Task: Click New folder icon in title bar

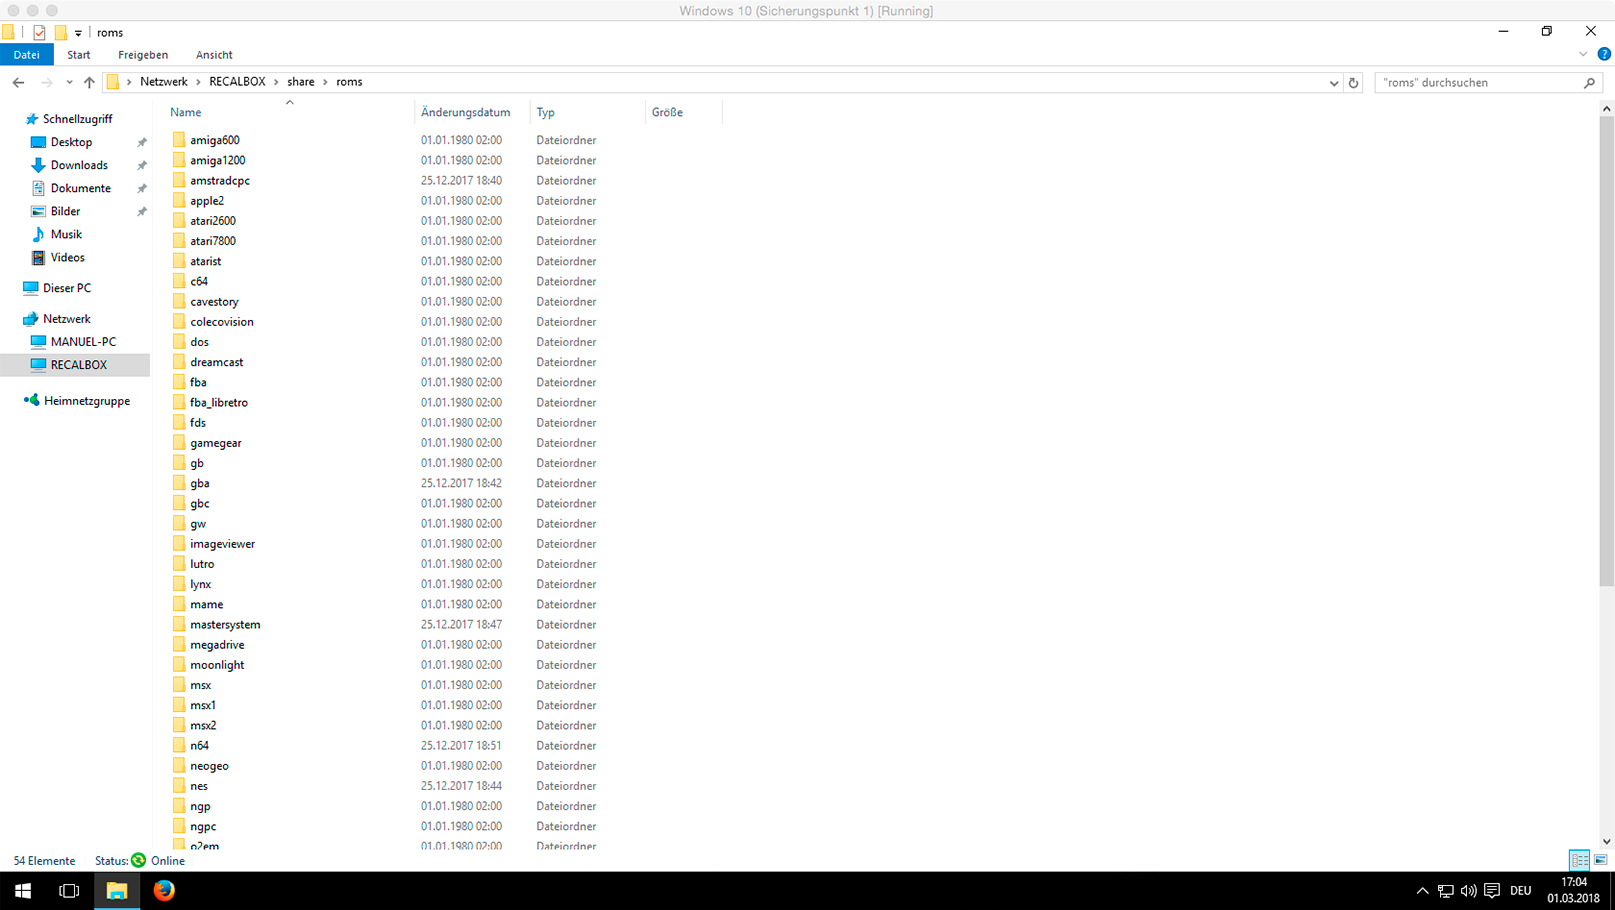Action: point(61,33)
